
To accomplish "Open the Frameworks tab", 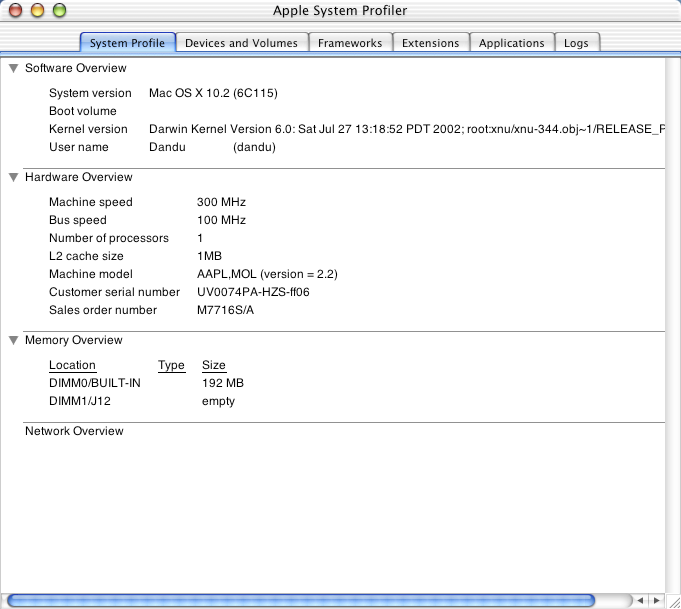I will (x=350, y=43).
